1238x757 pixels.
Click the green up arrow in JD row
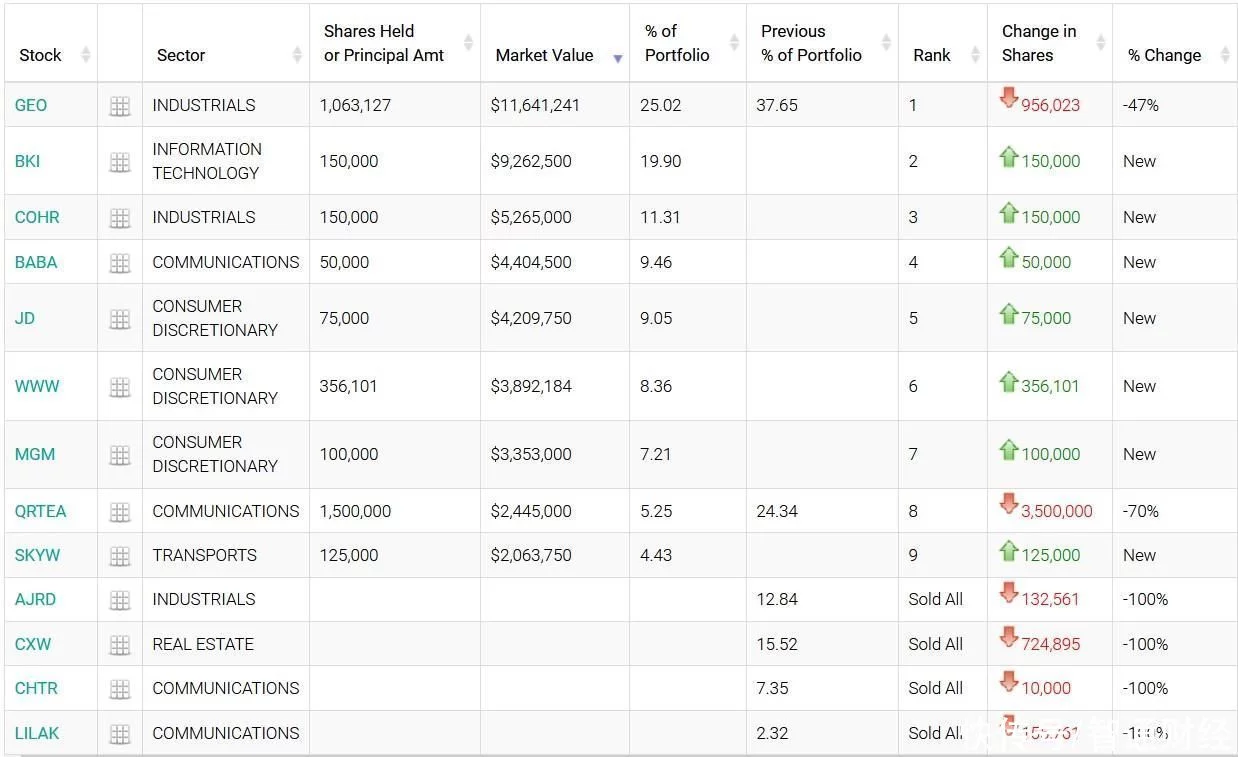[x=1008, y=313]
